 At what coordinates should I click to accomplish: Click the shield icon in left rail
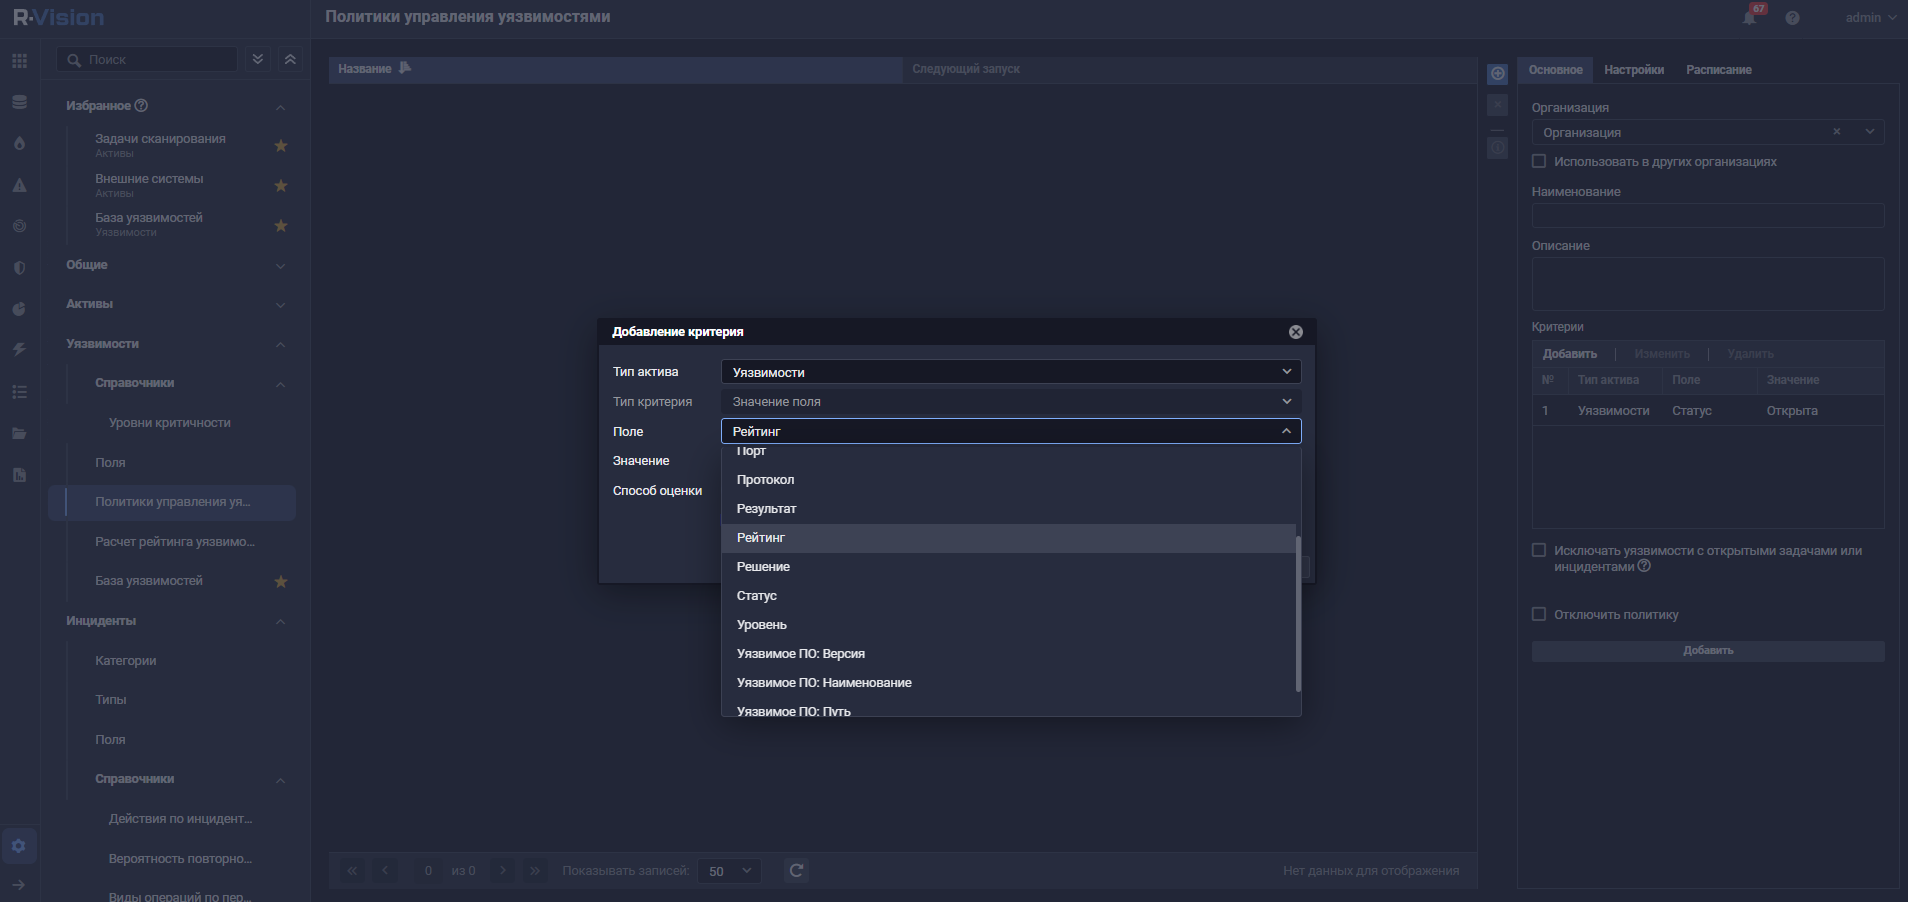point(19,268)
